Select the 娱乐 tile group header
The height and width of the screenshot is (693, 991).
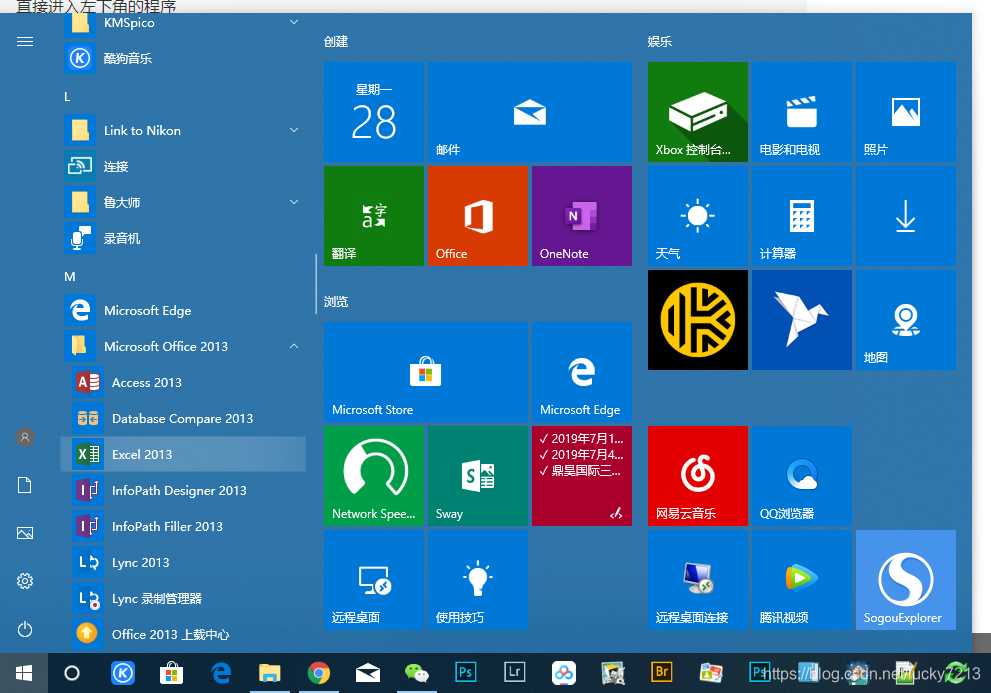click(659, 42)
